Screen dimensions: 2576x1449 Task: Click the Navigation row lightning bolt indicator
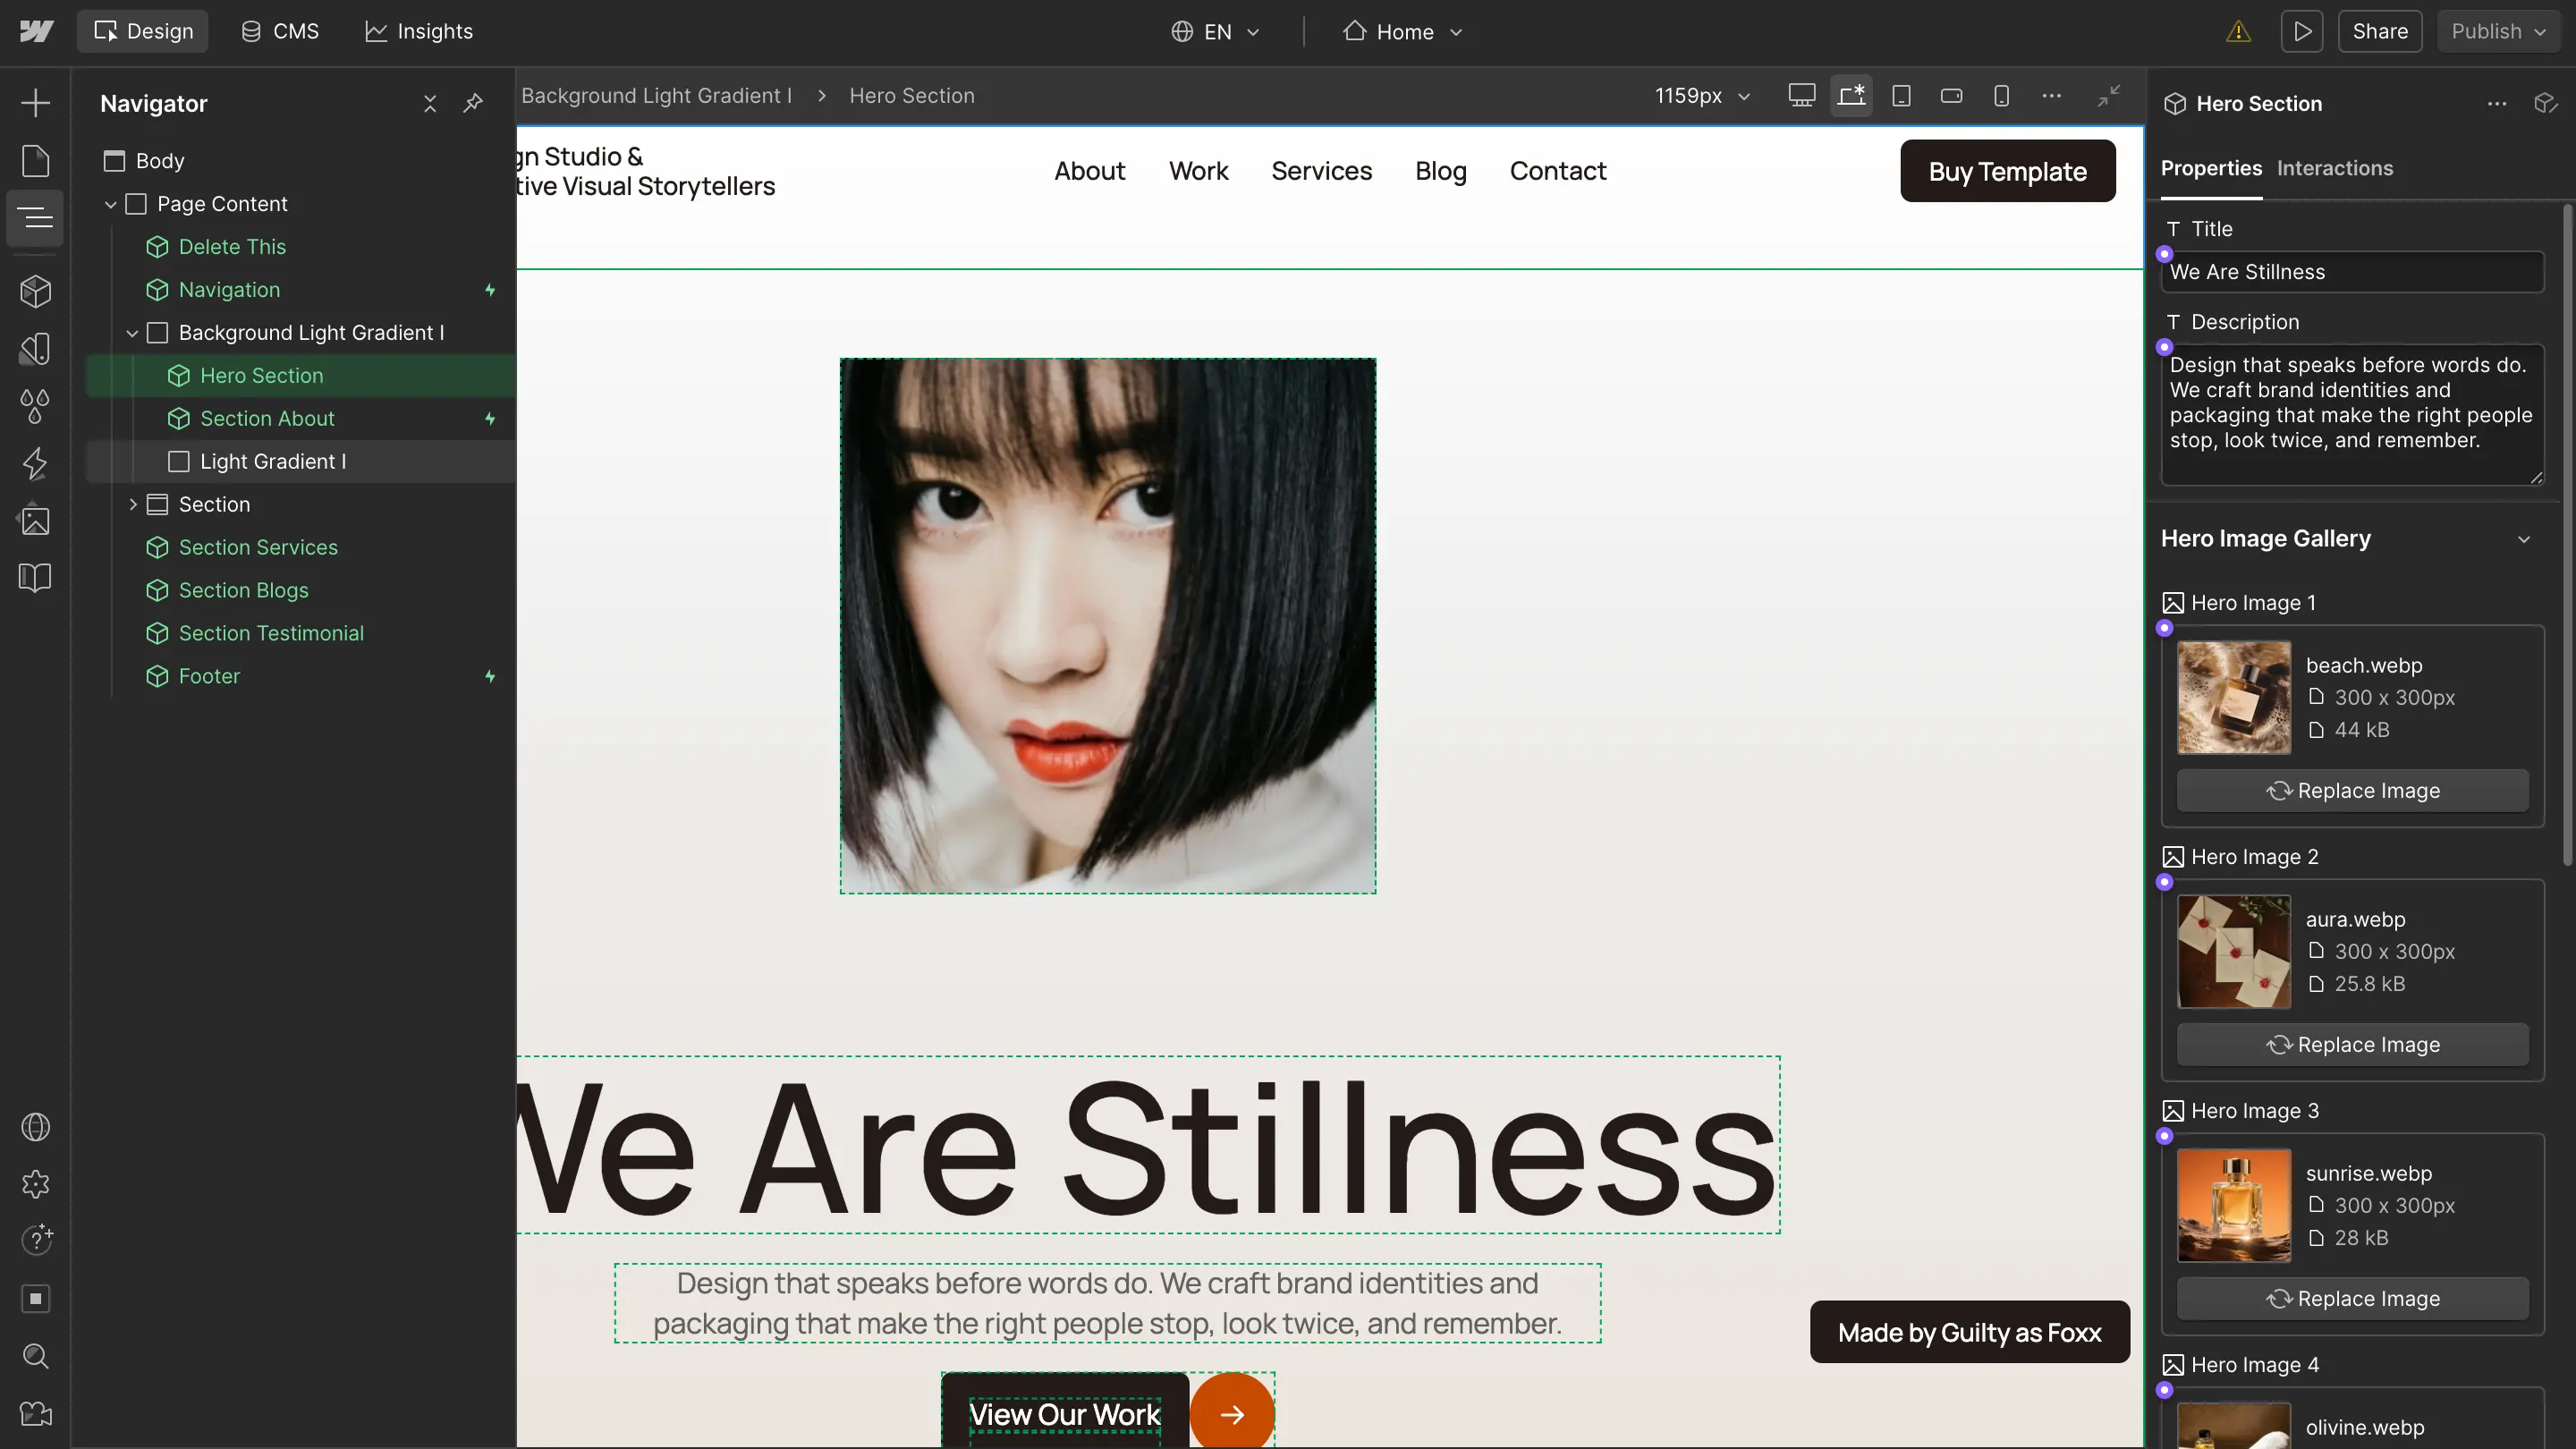point(490,290)
